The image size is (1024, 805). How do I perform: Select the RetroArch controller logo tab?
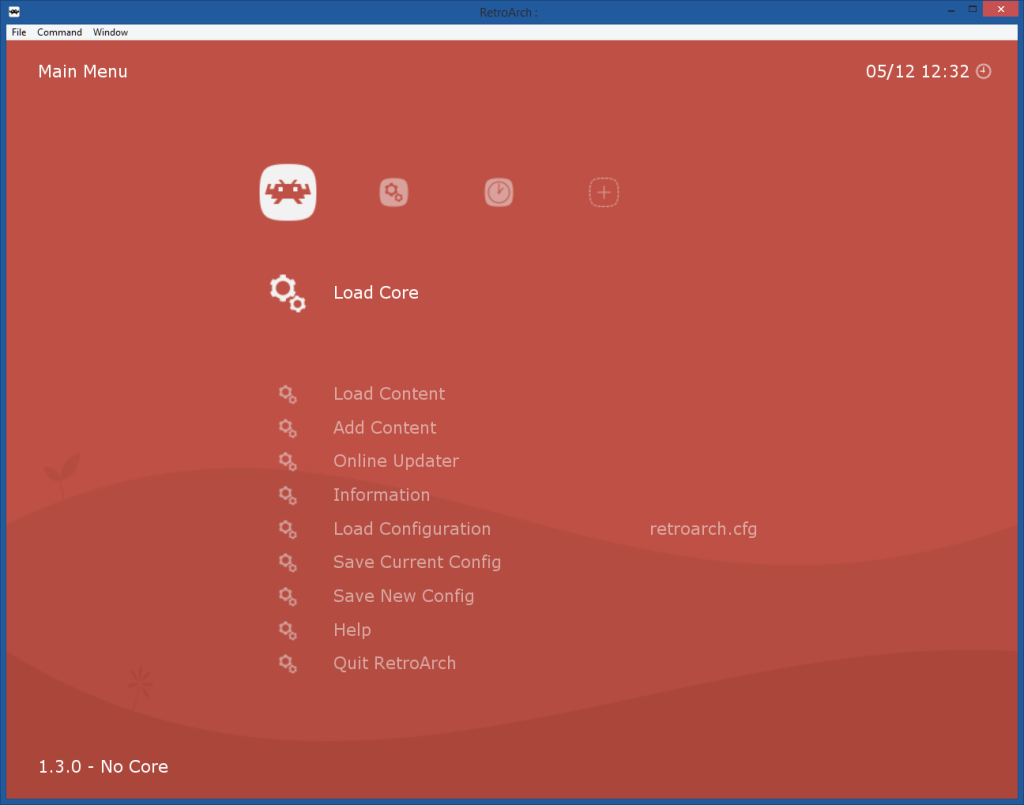tap(287, 192)
